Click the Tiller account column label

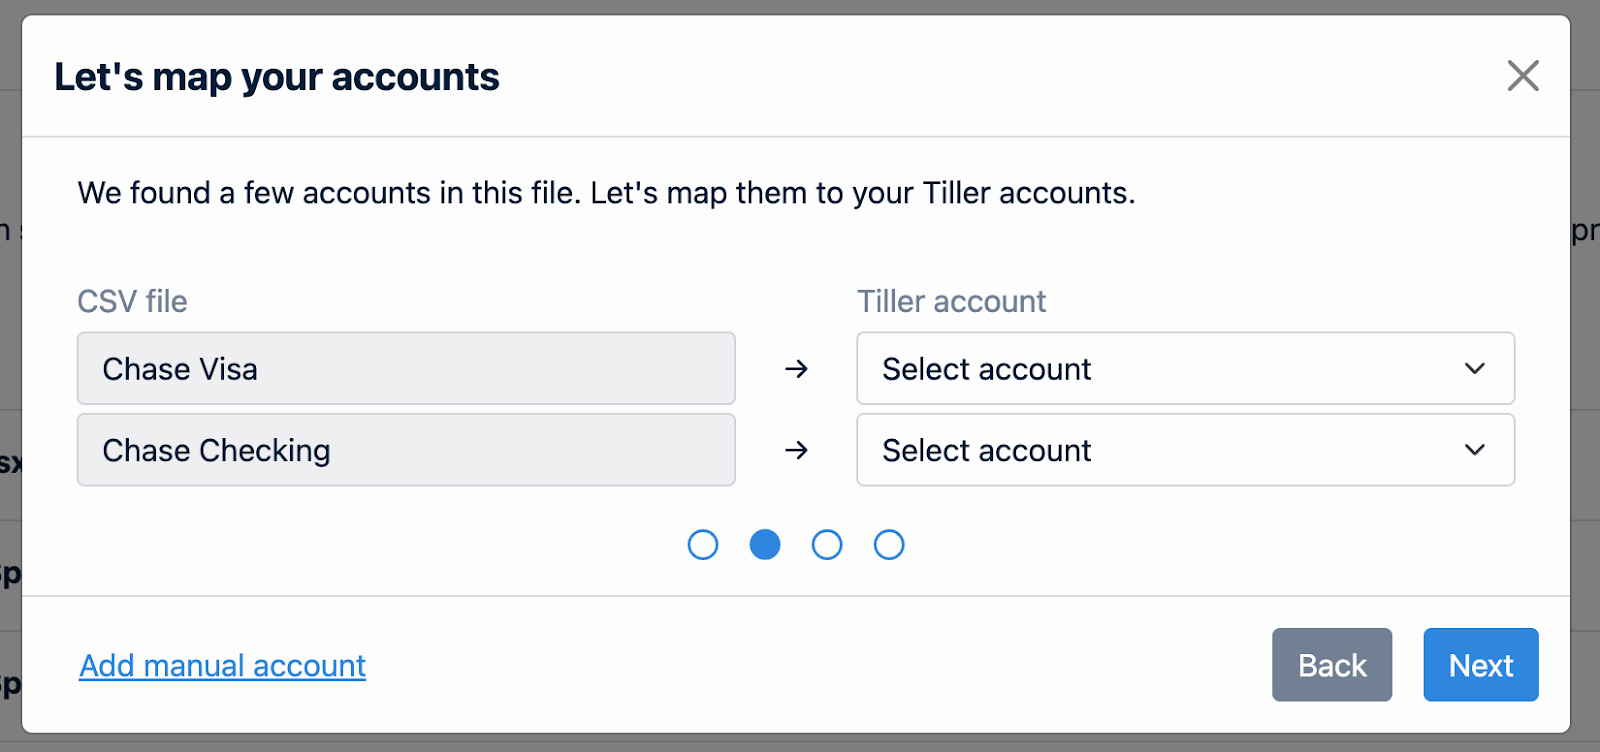pos(951,301)
